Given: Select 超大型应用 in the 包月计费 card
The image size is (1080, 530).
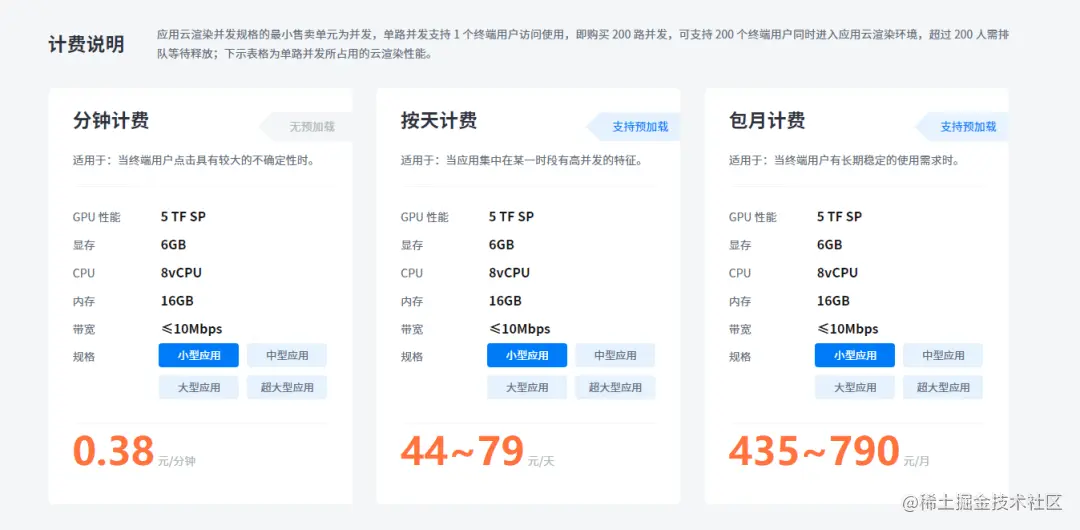Looking at the screenshot, I should (943, 387).
